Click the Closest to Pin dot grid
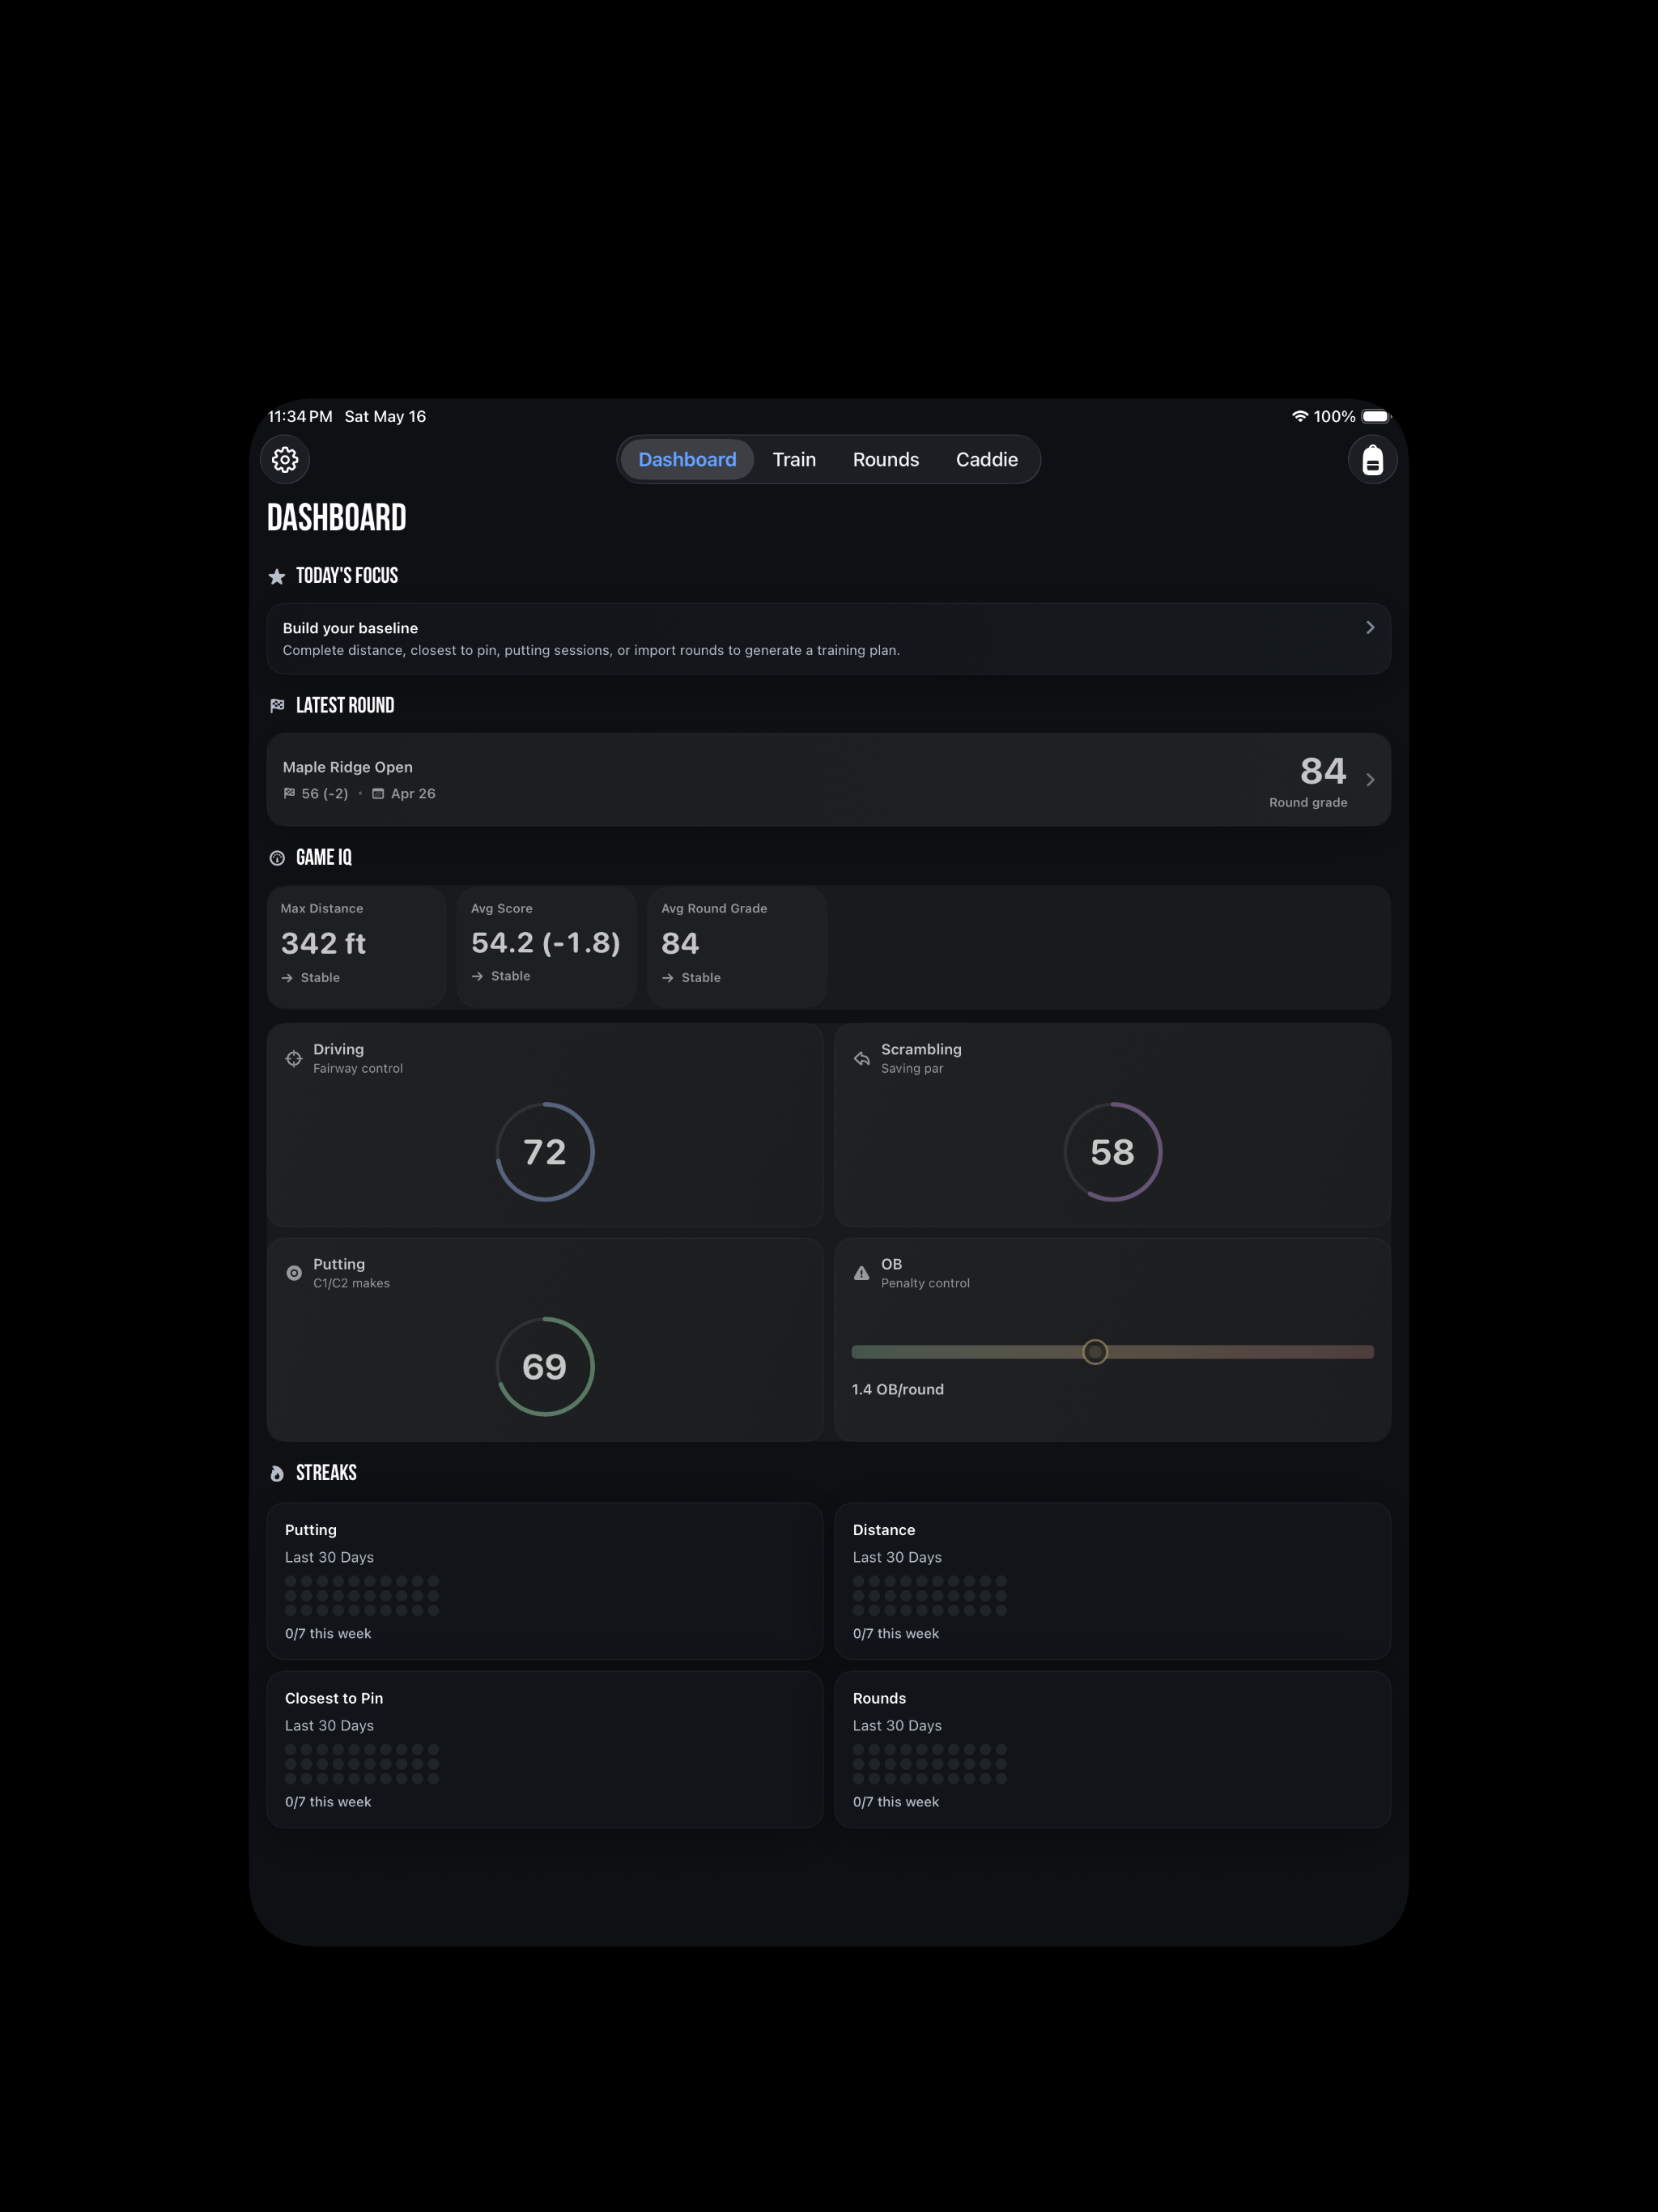 click(x=362, y=1764)
